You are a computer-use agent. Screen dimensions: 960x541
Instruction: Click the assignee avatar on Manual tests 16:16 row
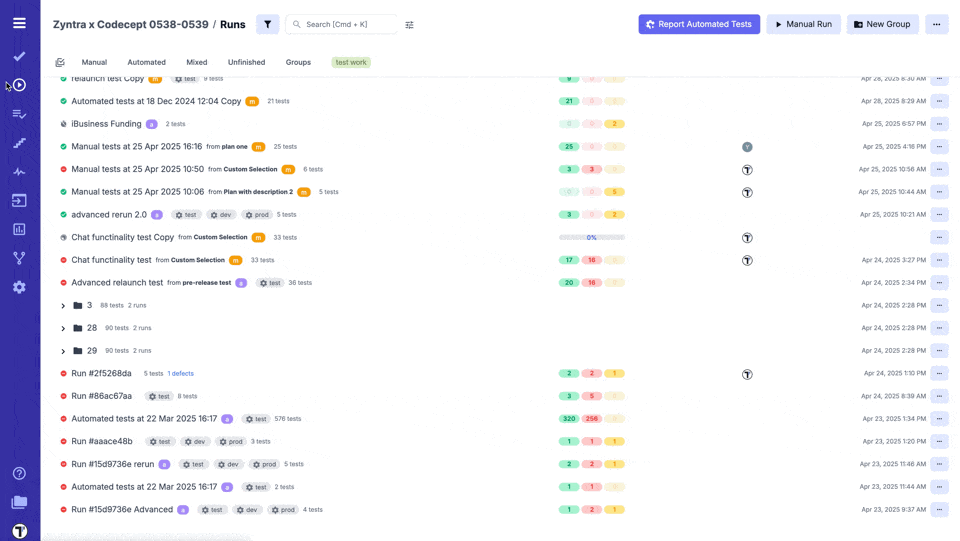coord(747,147)
